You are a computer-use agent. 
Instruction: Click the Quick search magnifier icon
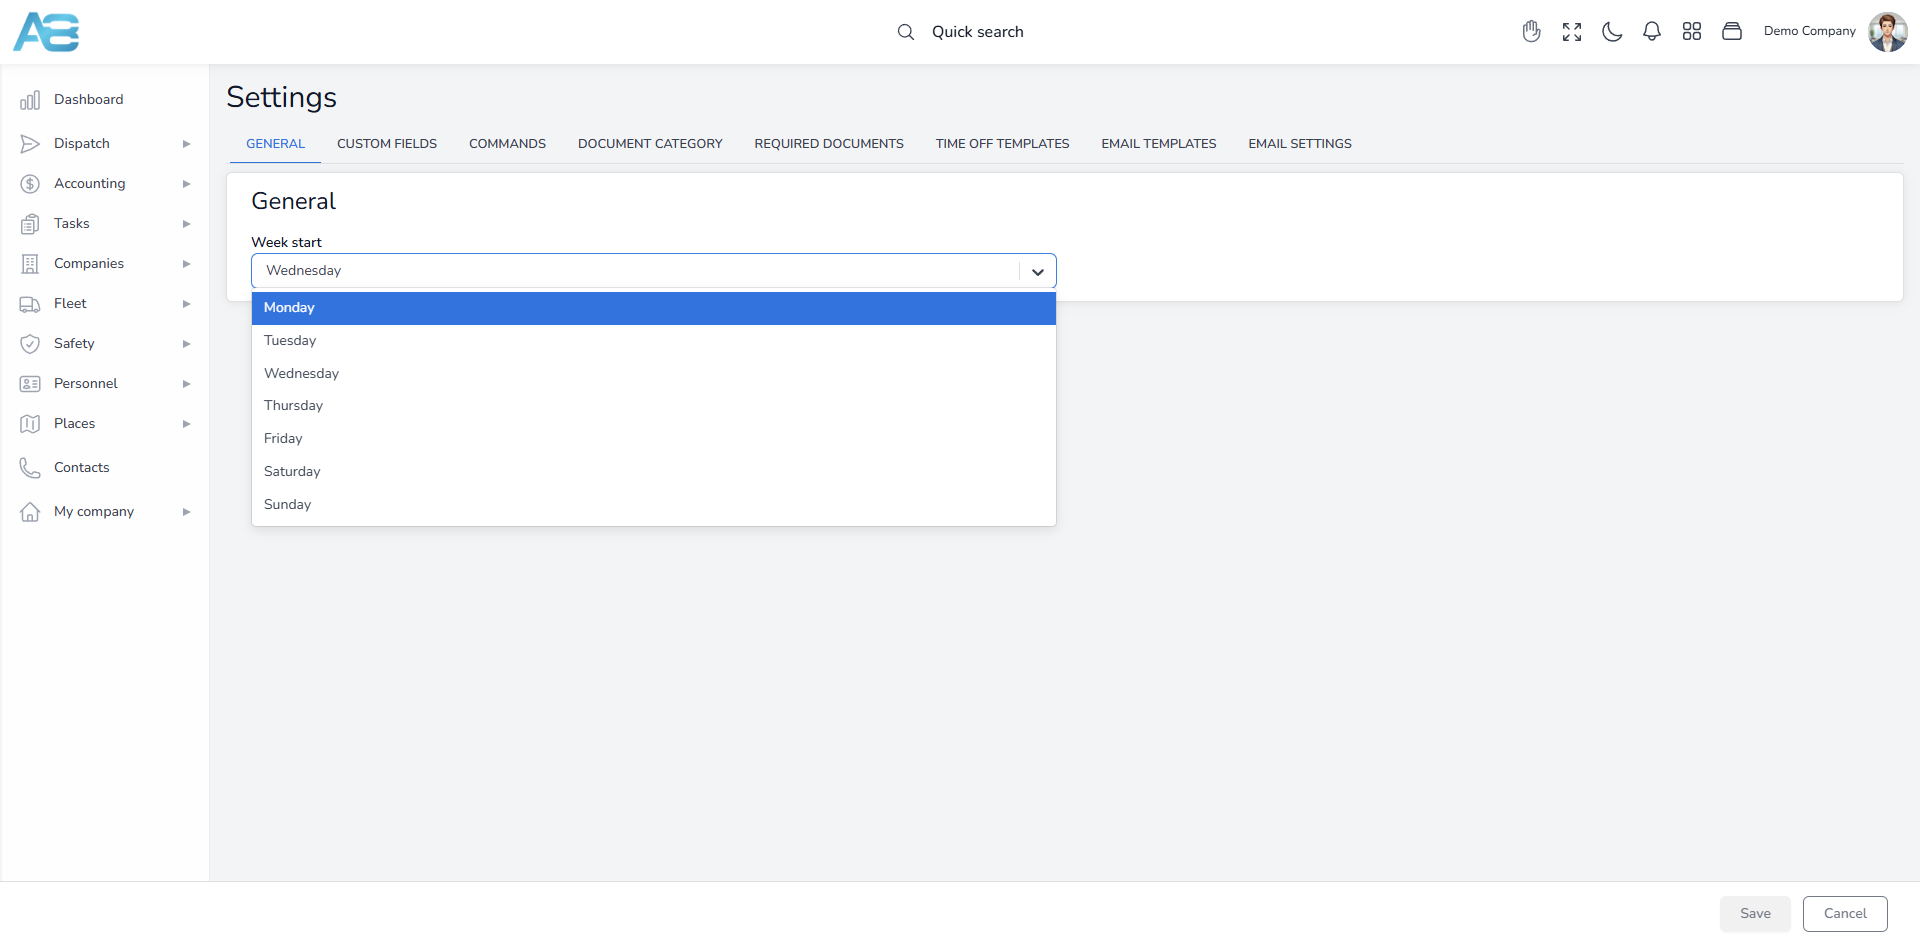pyautogui.click(x=906, y=32)
